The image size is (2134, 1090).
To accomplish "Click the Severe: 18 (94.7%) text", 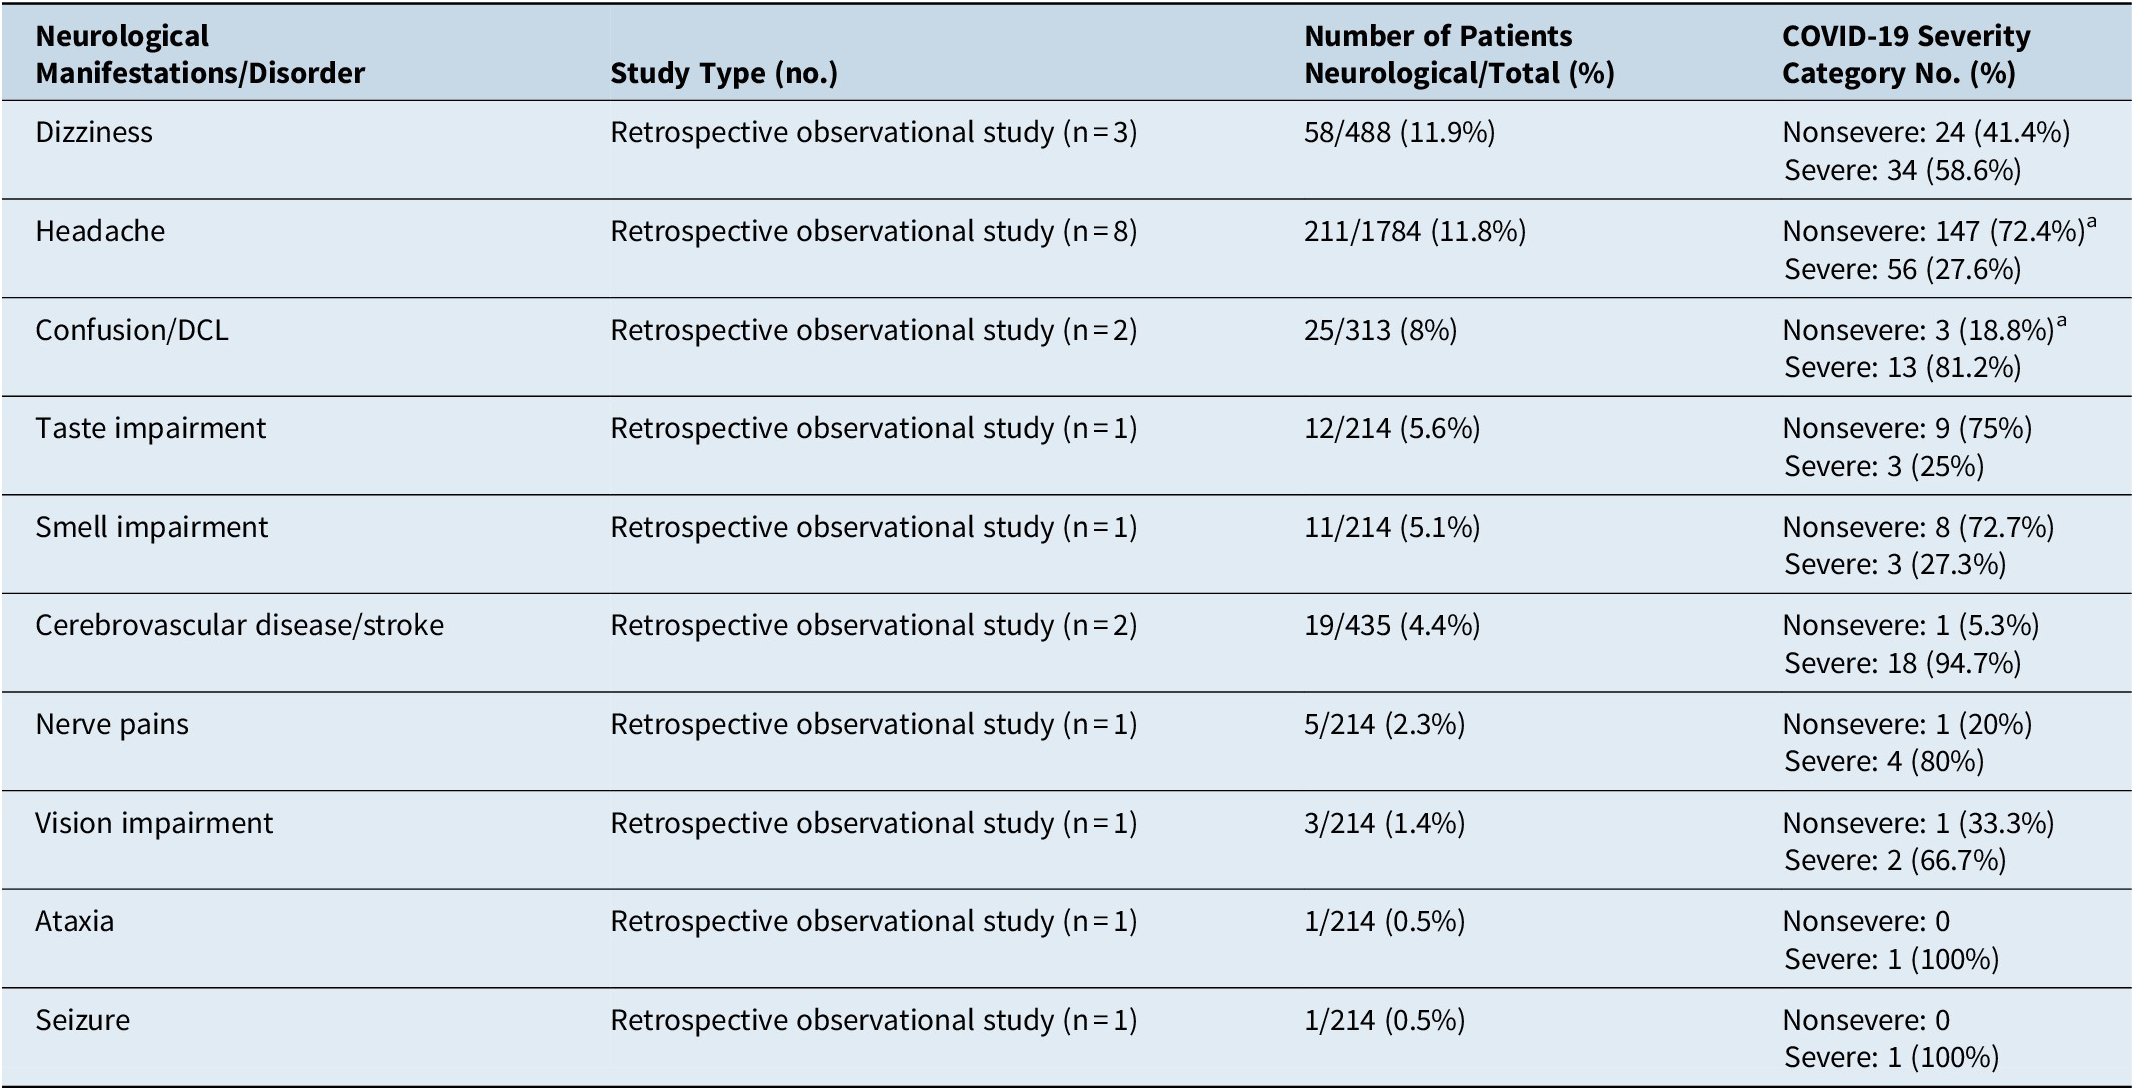I will [x=1903, y=663].
